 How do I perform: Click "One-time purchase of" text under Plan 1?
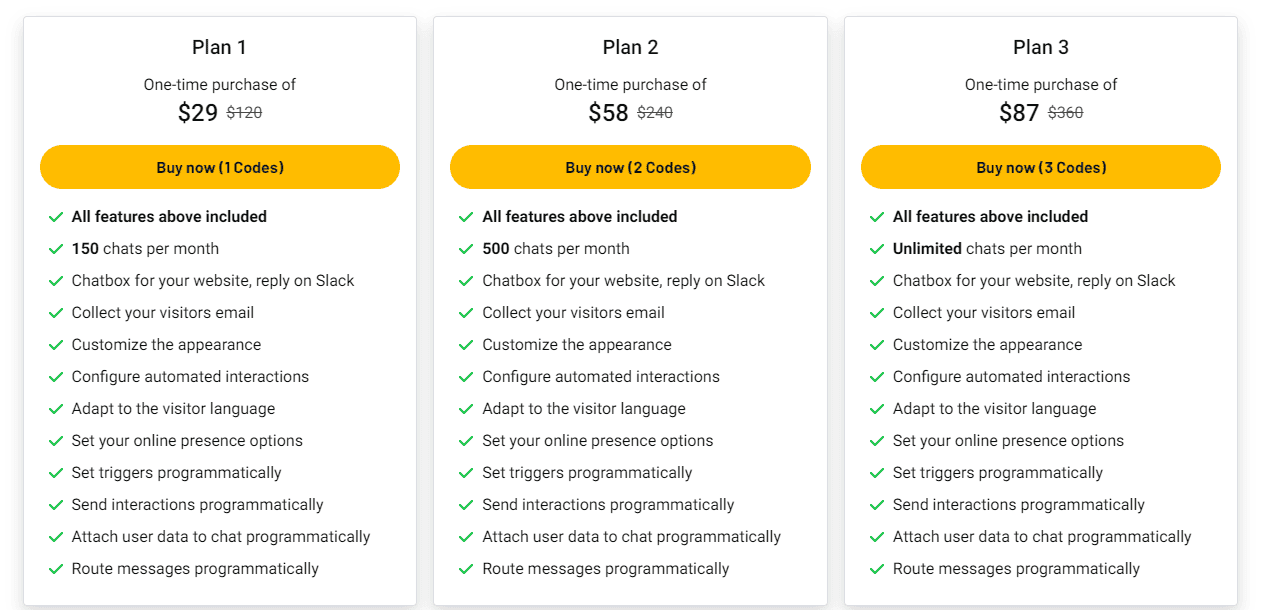(220, 84)
